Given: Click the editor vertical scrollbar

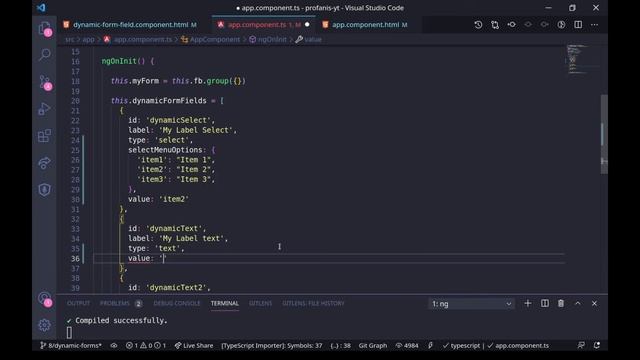Looking at the screenshot, I should pyautogui.click(x=604, y=134).
